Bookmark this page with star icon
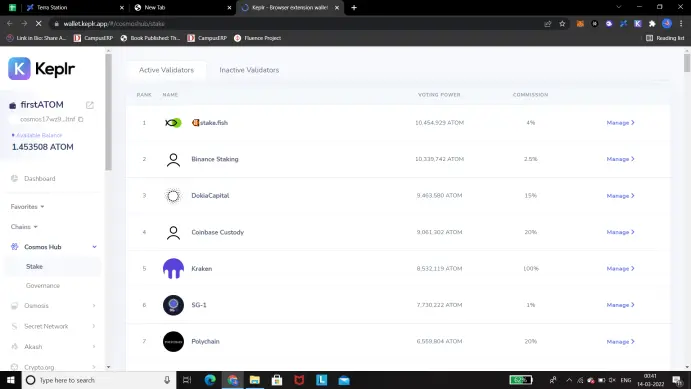691x389 pixels. click(562, 24)
